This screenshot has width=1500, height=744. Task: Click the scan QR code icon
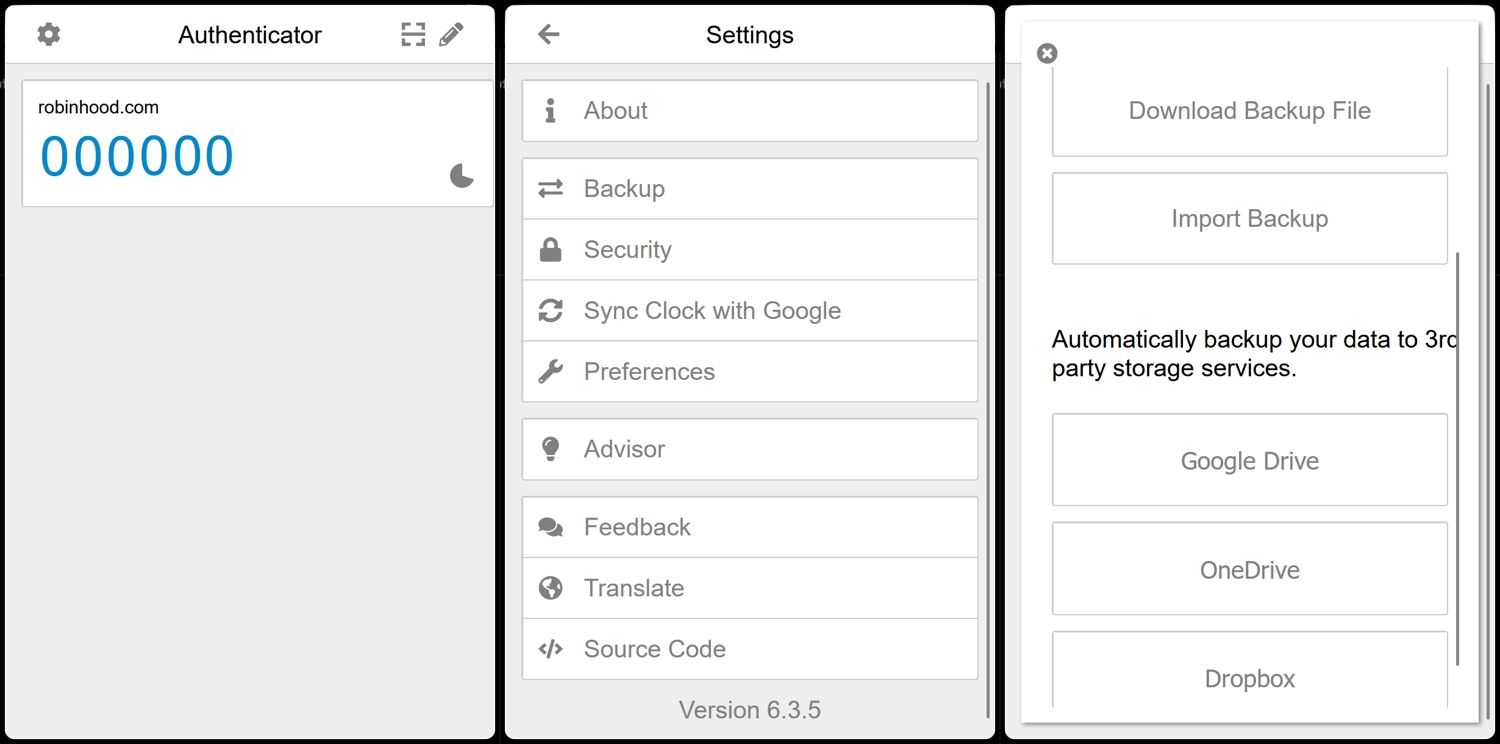click(413, 33)
